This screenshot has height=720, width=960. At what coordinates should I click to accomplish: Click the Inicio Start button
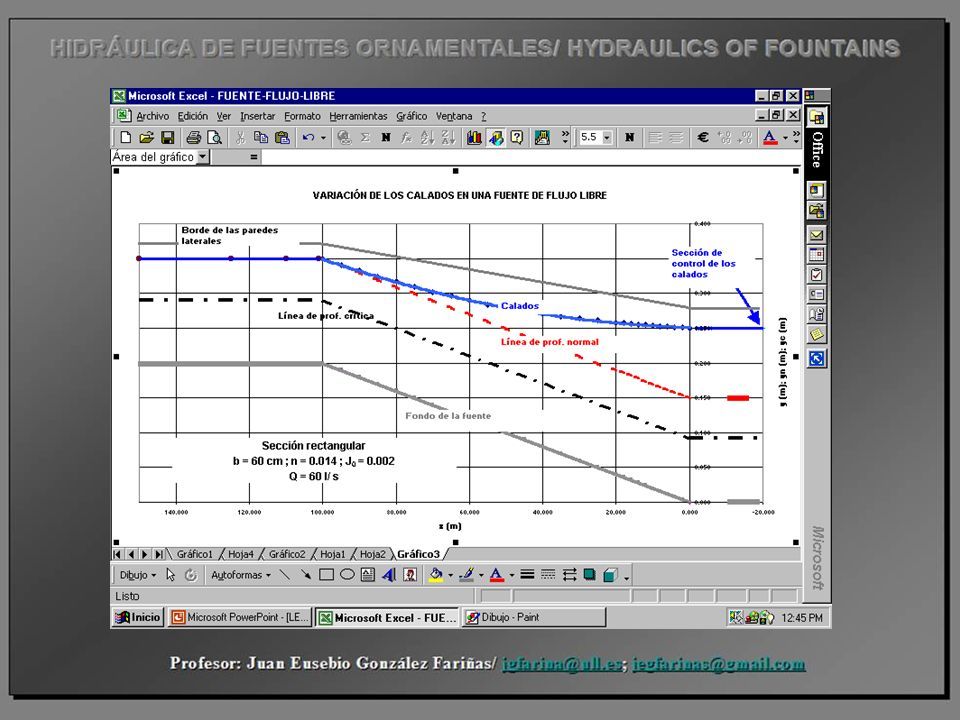[x=138, y=617]
